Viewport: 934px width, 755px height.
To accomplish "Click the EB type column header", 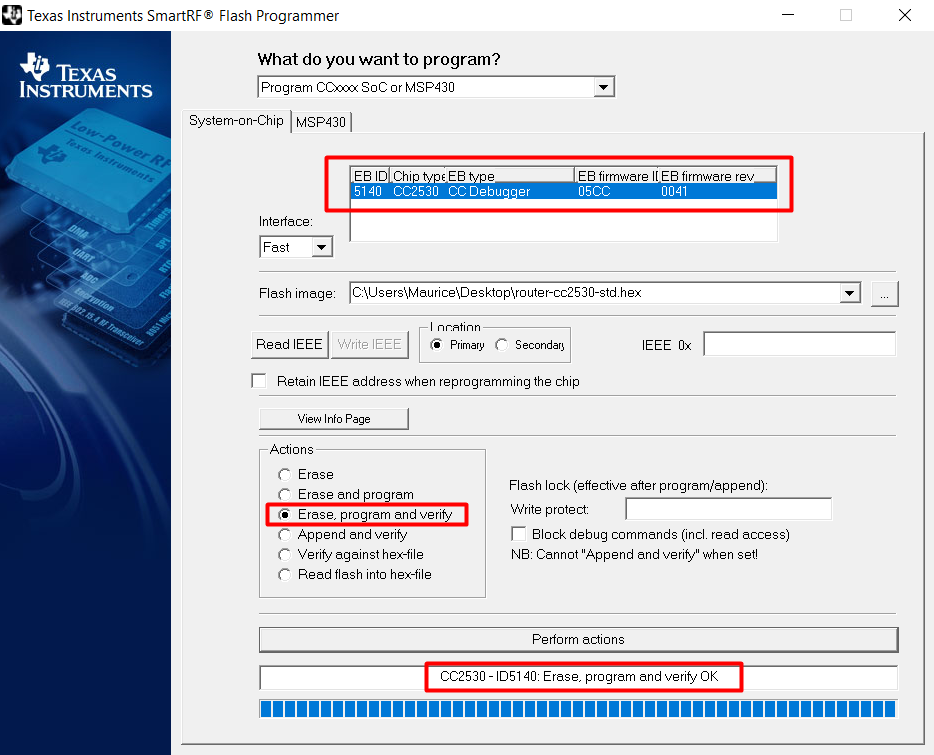I will click(x=510, y=176).
